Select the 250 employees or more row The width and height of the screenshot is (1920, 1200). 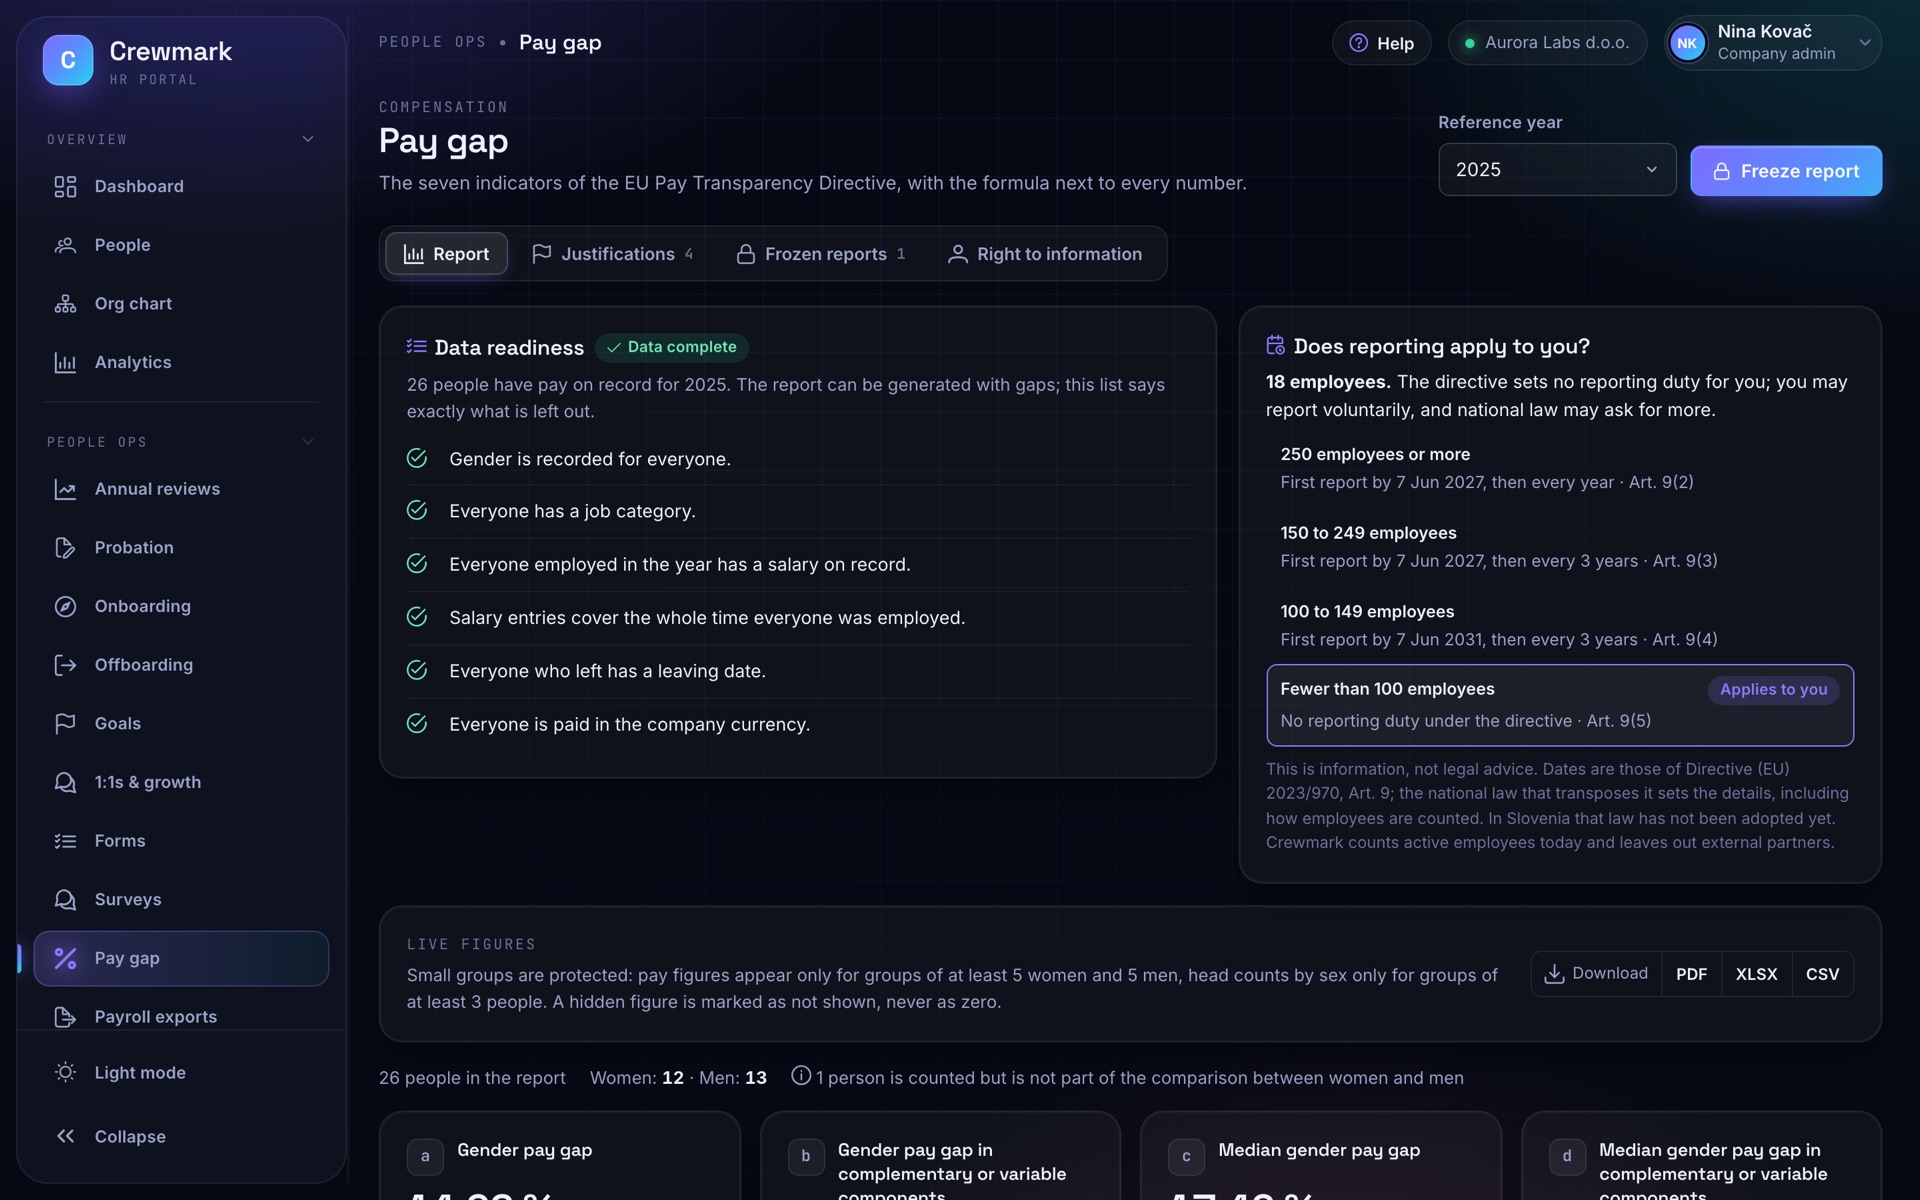pyautogui.click(x=1560, y=468)
